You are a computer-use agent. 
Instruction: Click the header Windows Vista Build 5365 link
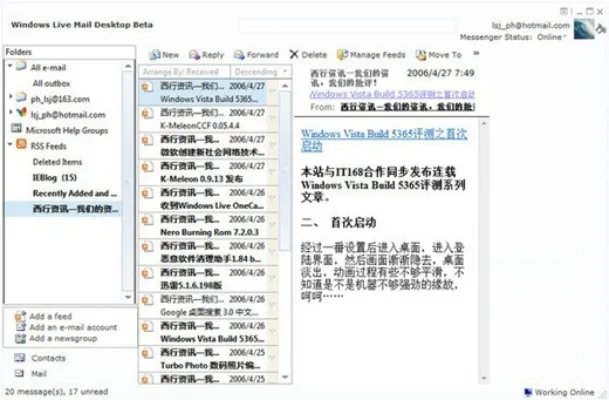pos(392,94)
